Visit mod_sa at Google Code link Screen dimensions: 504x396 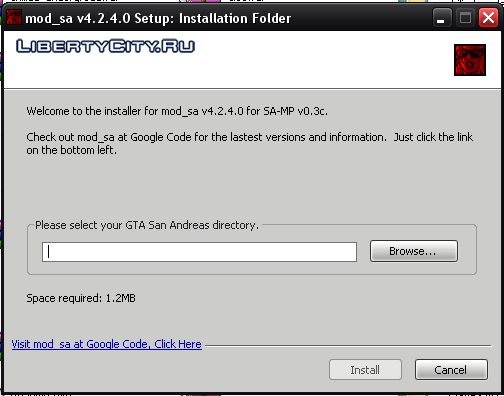(x=107, y=344)
